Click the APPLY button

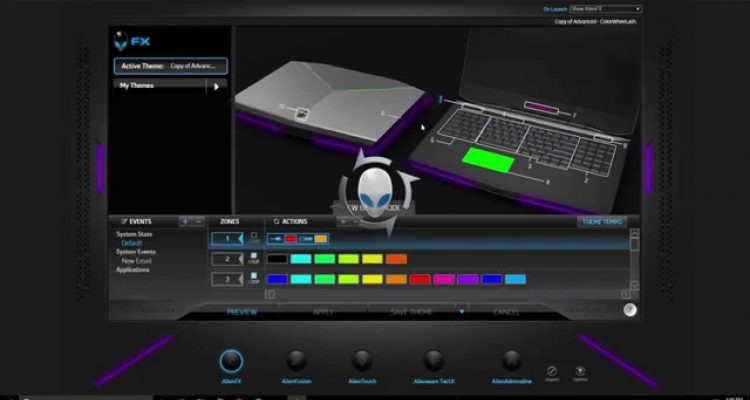tap(323, 312)
